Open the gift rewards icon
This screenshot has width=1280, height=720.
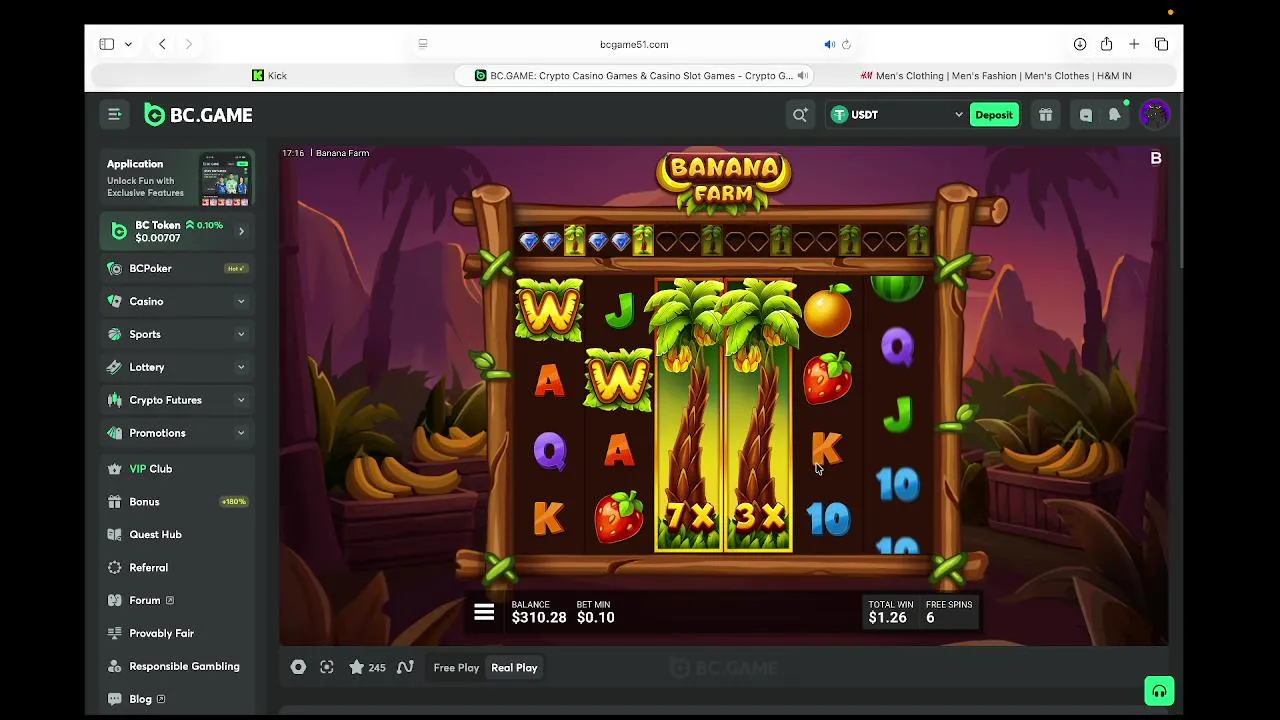1045,115
